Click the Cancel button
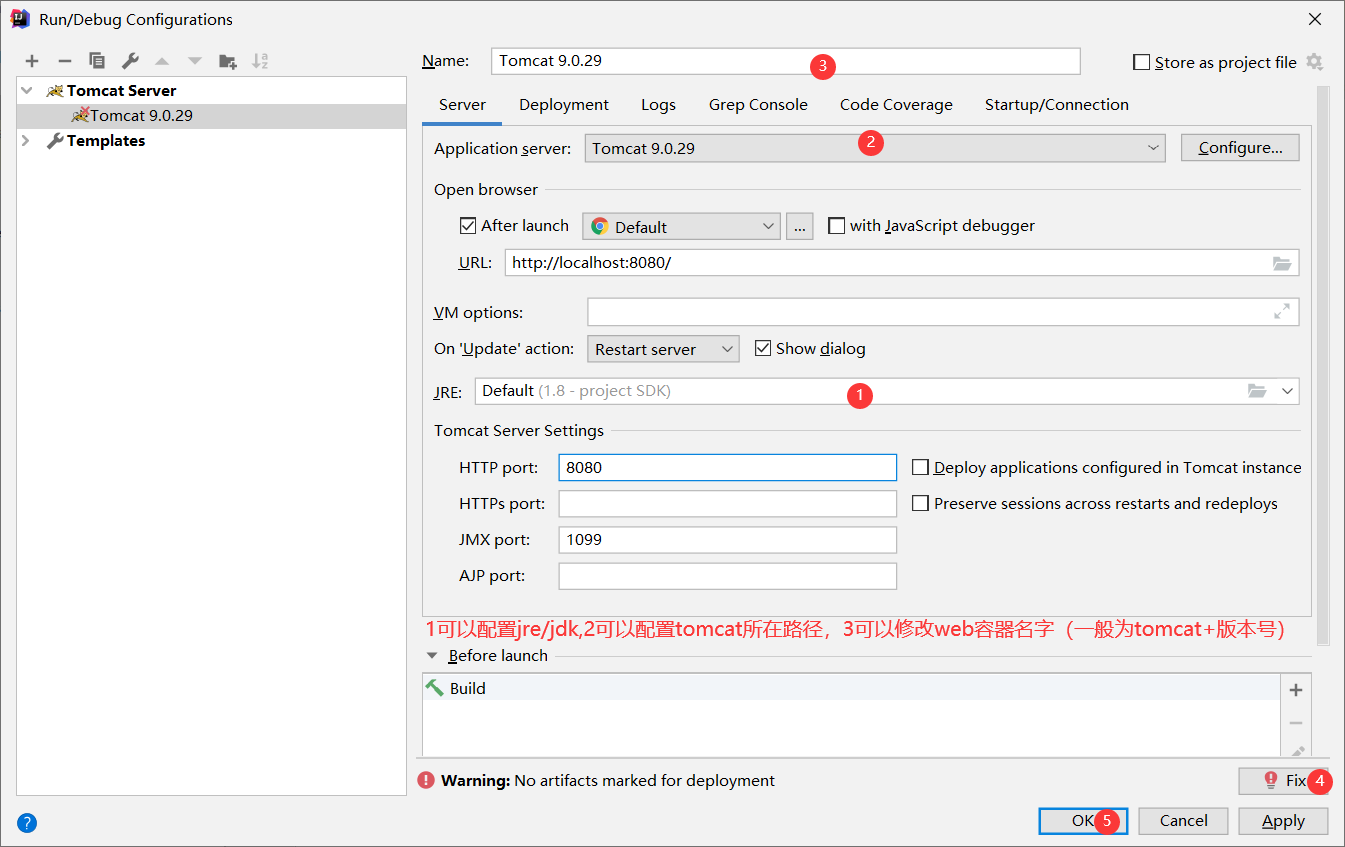Image resolution: width=1345 pixels, height=847 pixels. [1184, 821]
